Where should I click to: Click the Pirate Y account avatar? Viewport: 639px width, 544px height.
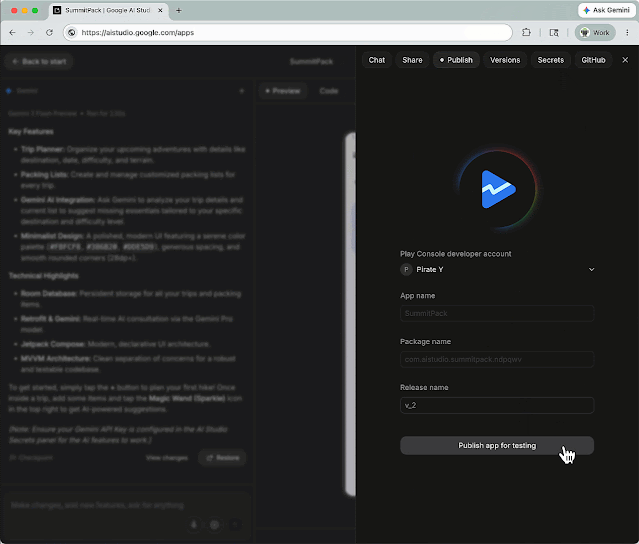(406, 269)
